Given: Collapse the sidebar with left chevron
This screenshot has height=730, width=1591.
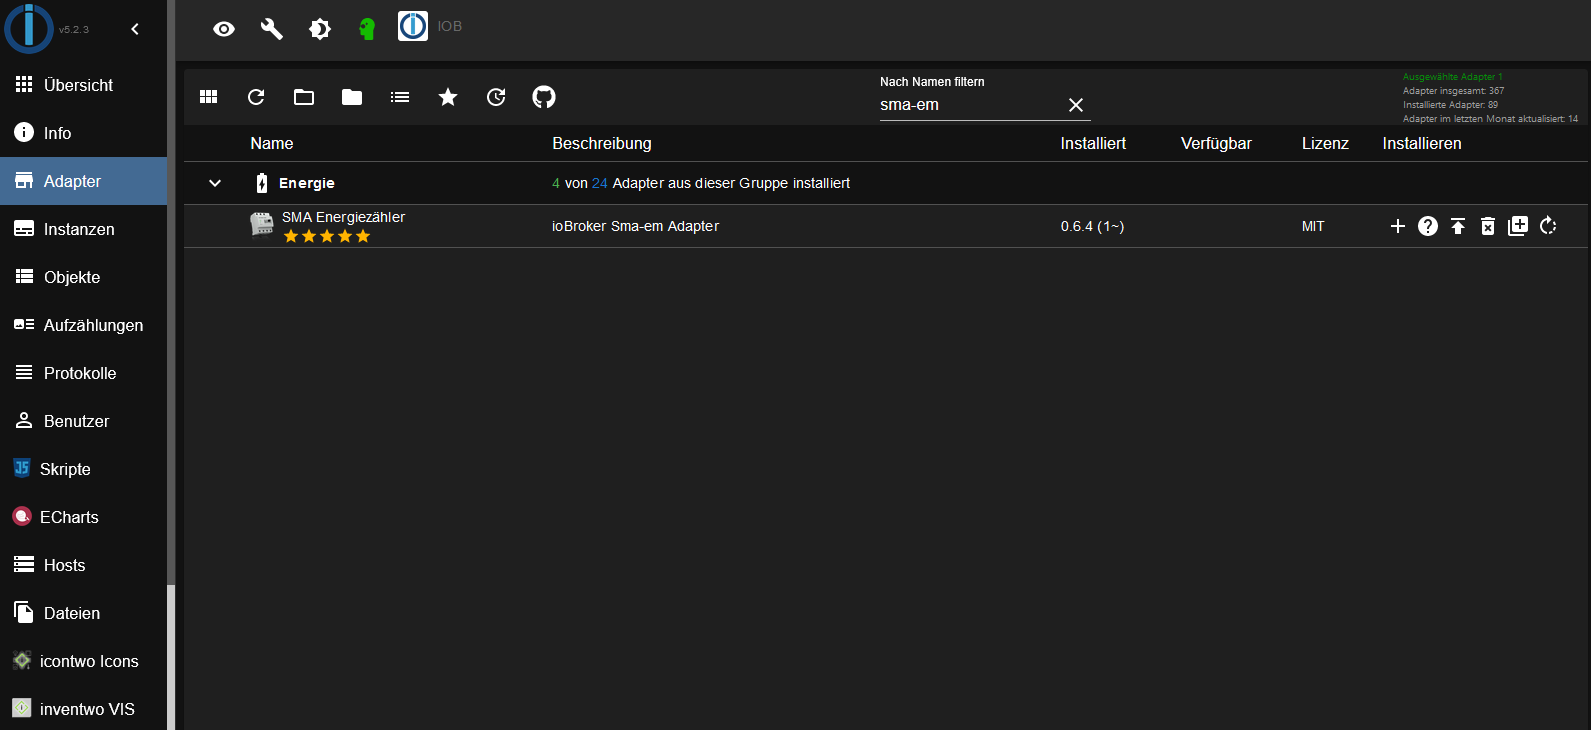Looking at the screenshot, I should tap(135, 29).
